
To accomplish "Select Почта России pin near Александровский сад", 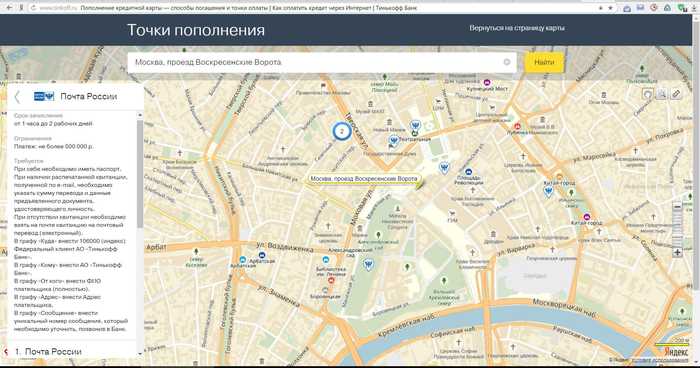I will 368,265.
